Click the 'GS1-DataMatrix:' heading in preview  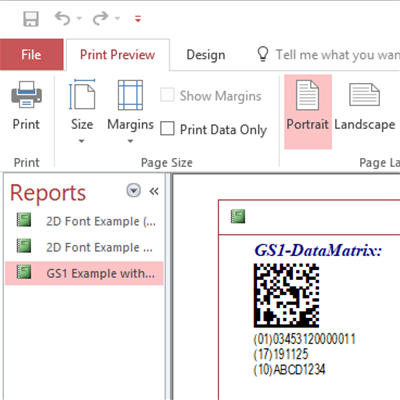click(x=318, y=250)
